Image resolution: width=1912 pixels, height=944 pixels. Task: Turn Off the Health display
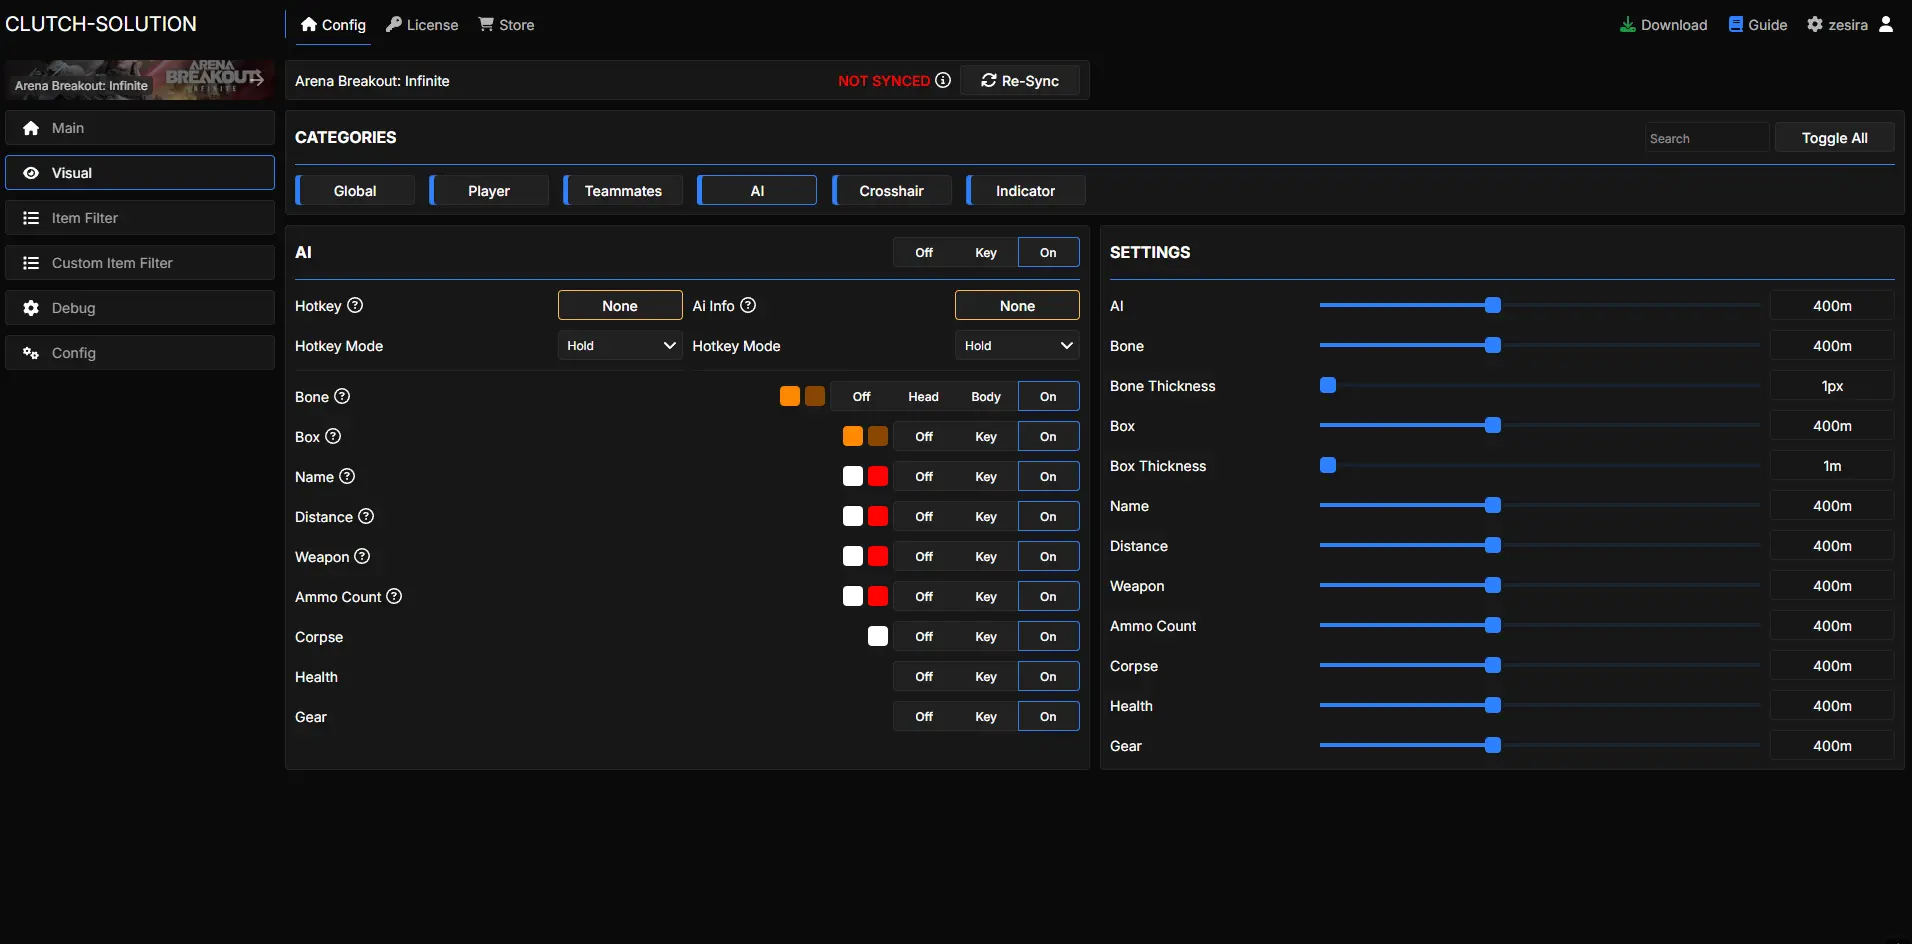tap(923, 677)
